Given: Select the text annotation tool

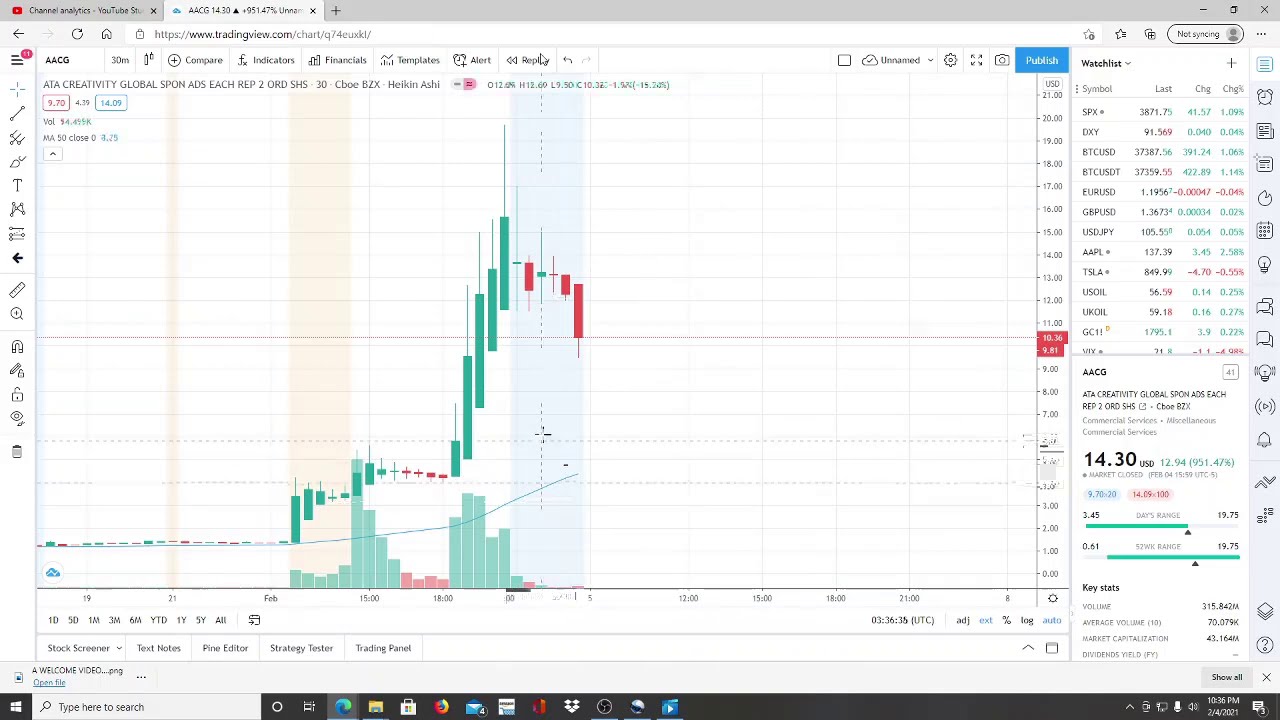Looking at the screenshot, I should tap(17, 185).
